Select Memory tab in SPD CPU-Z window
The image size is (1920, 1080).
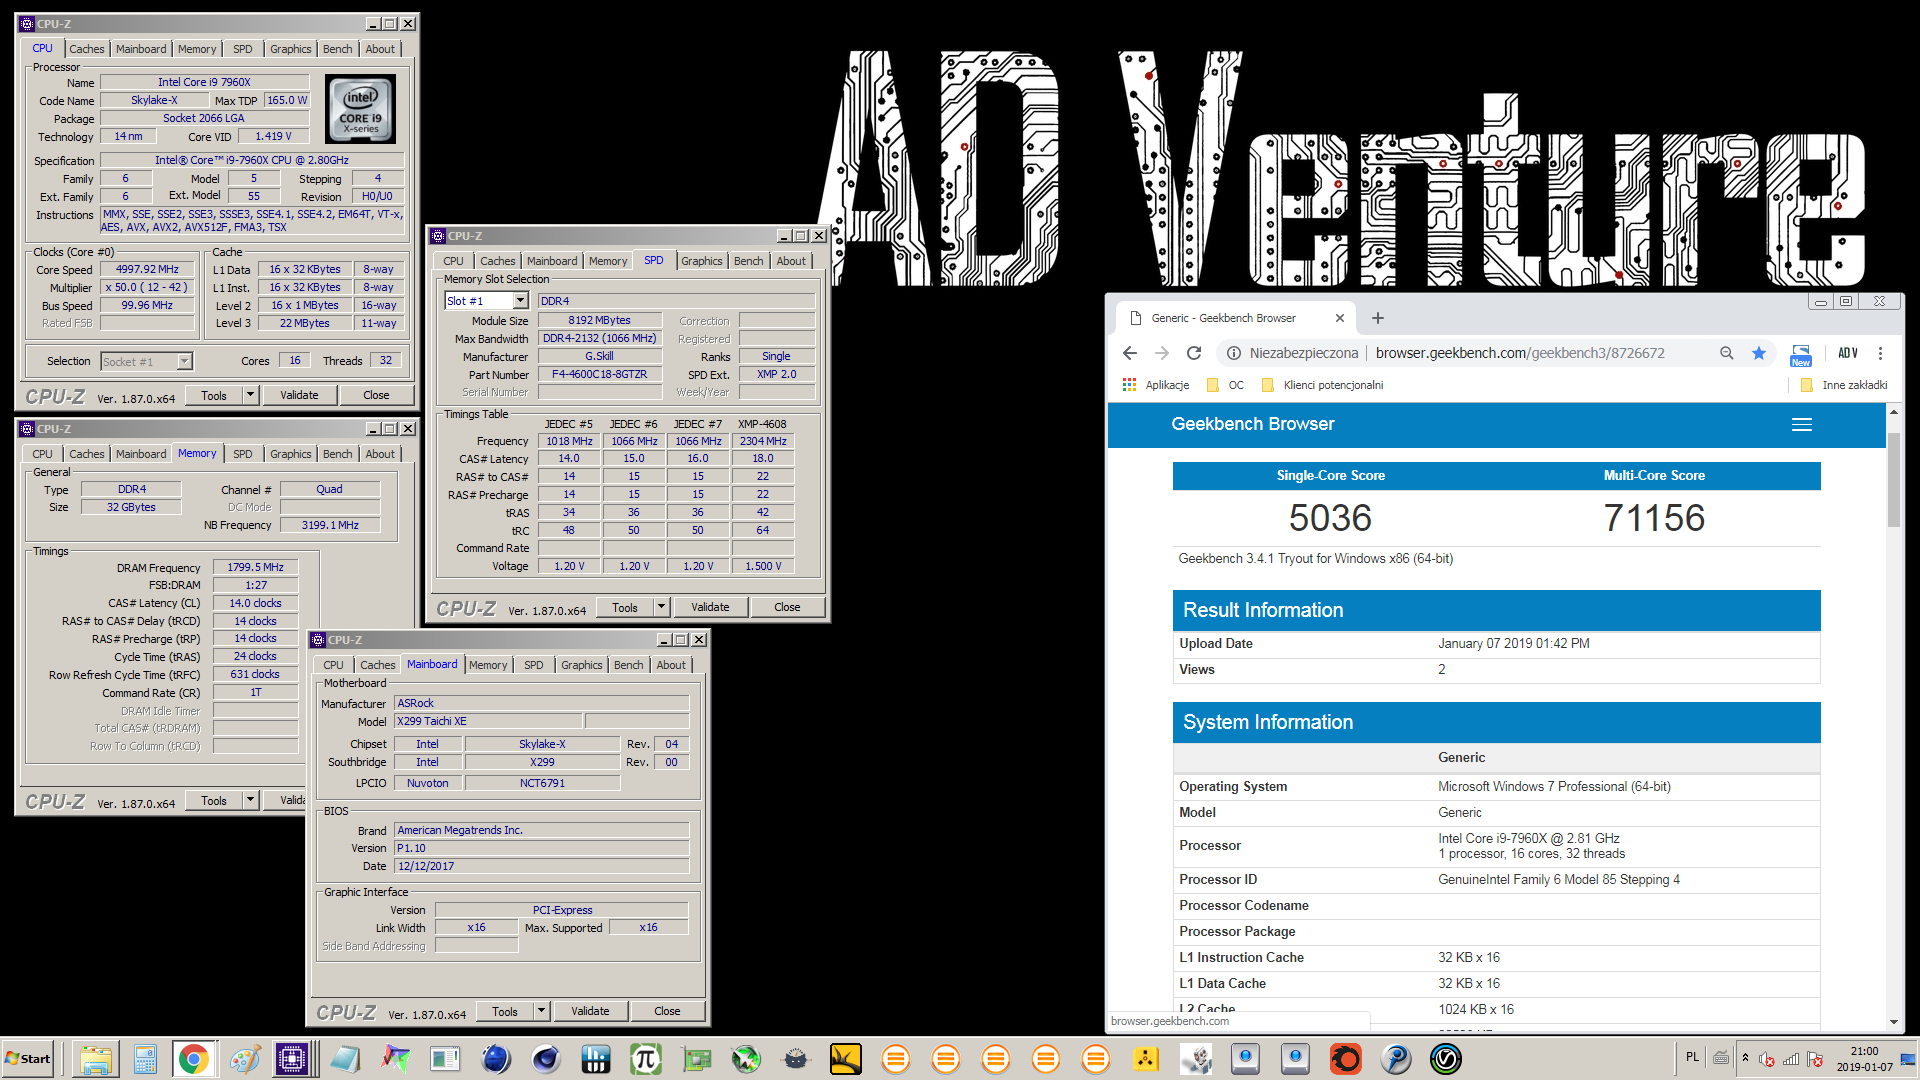coord(608,261)
